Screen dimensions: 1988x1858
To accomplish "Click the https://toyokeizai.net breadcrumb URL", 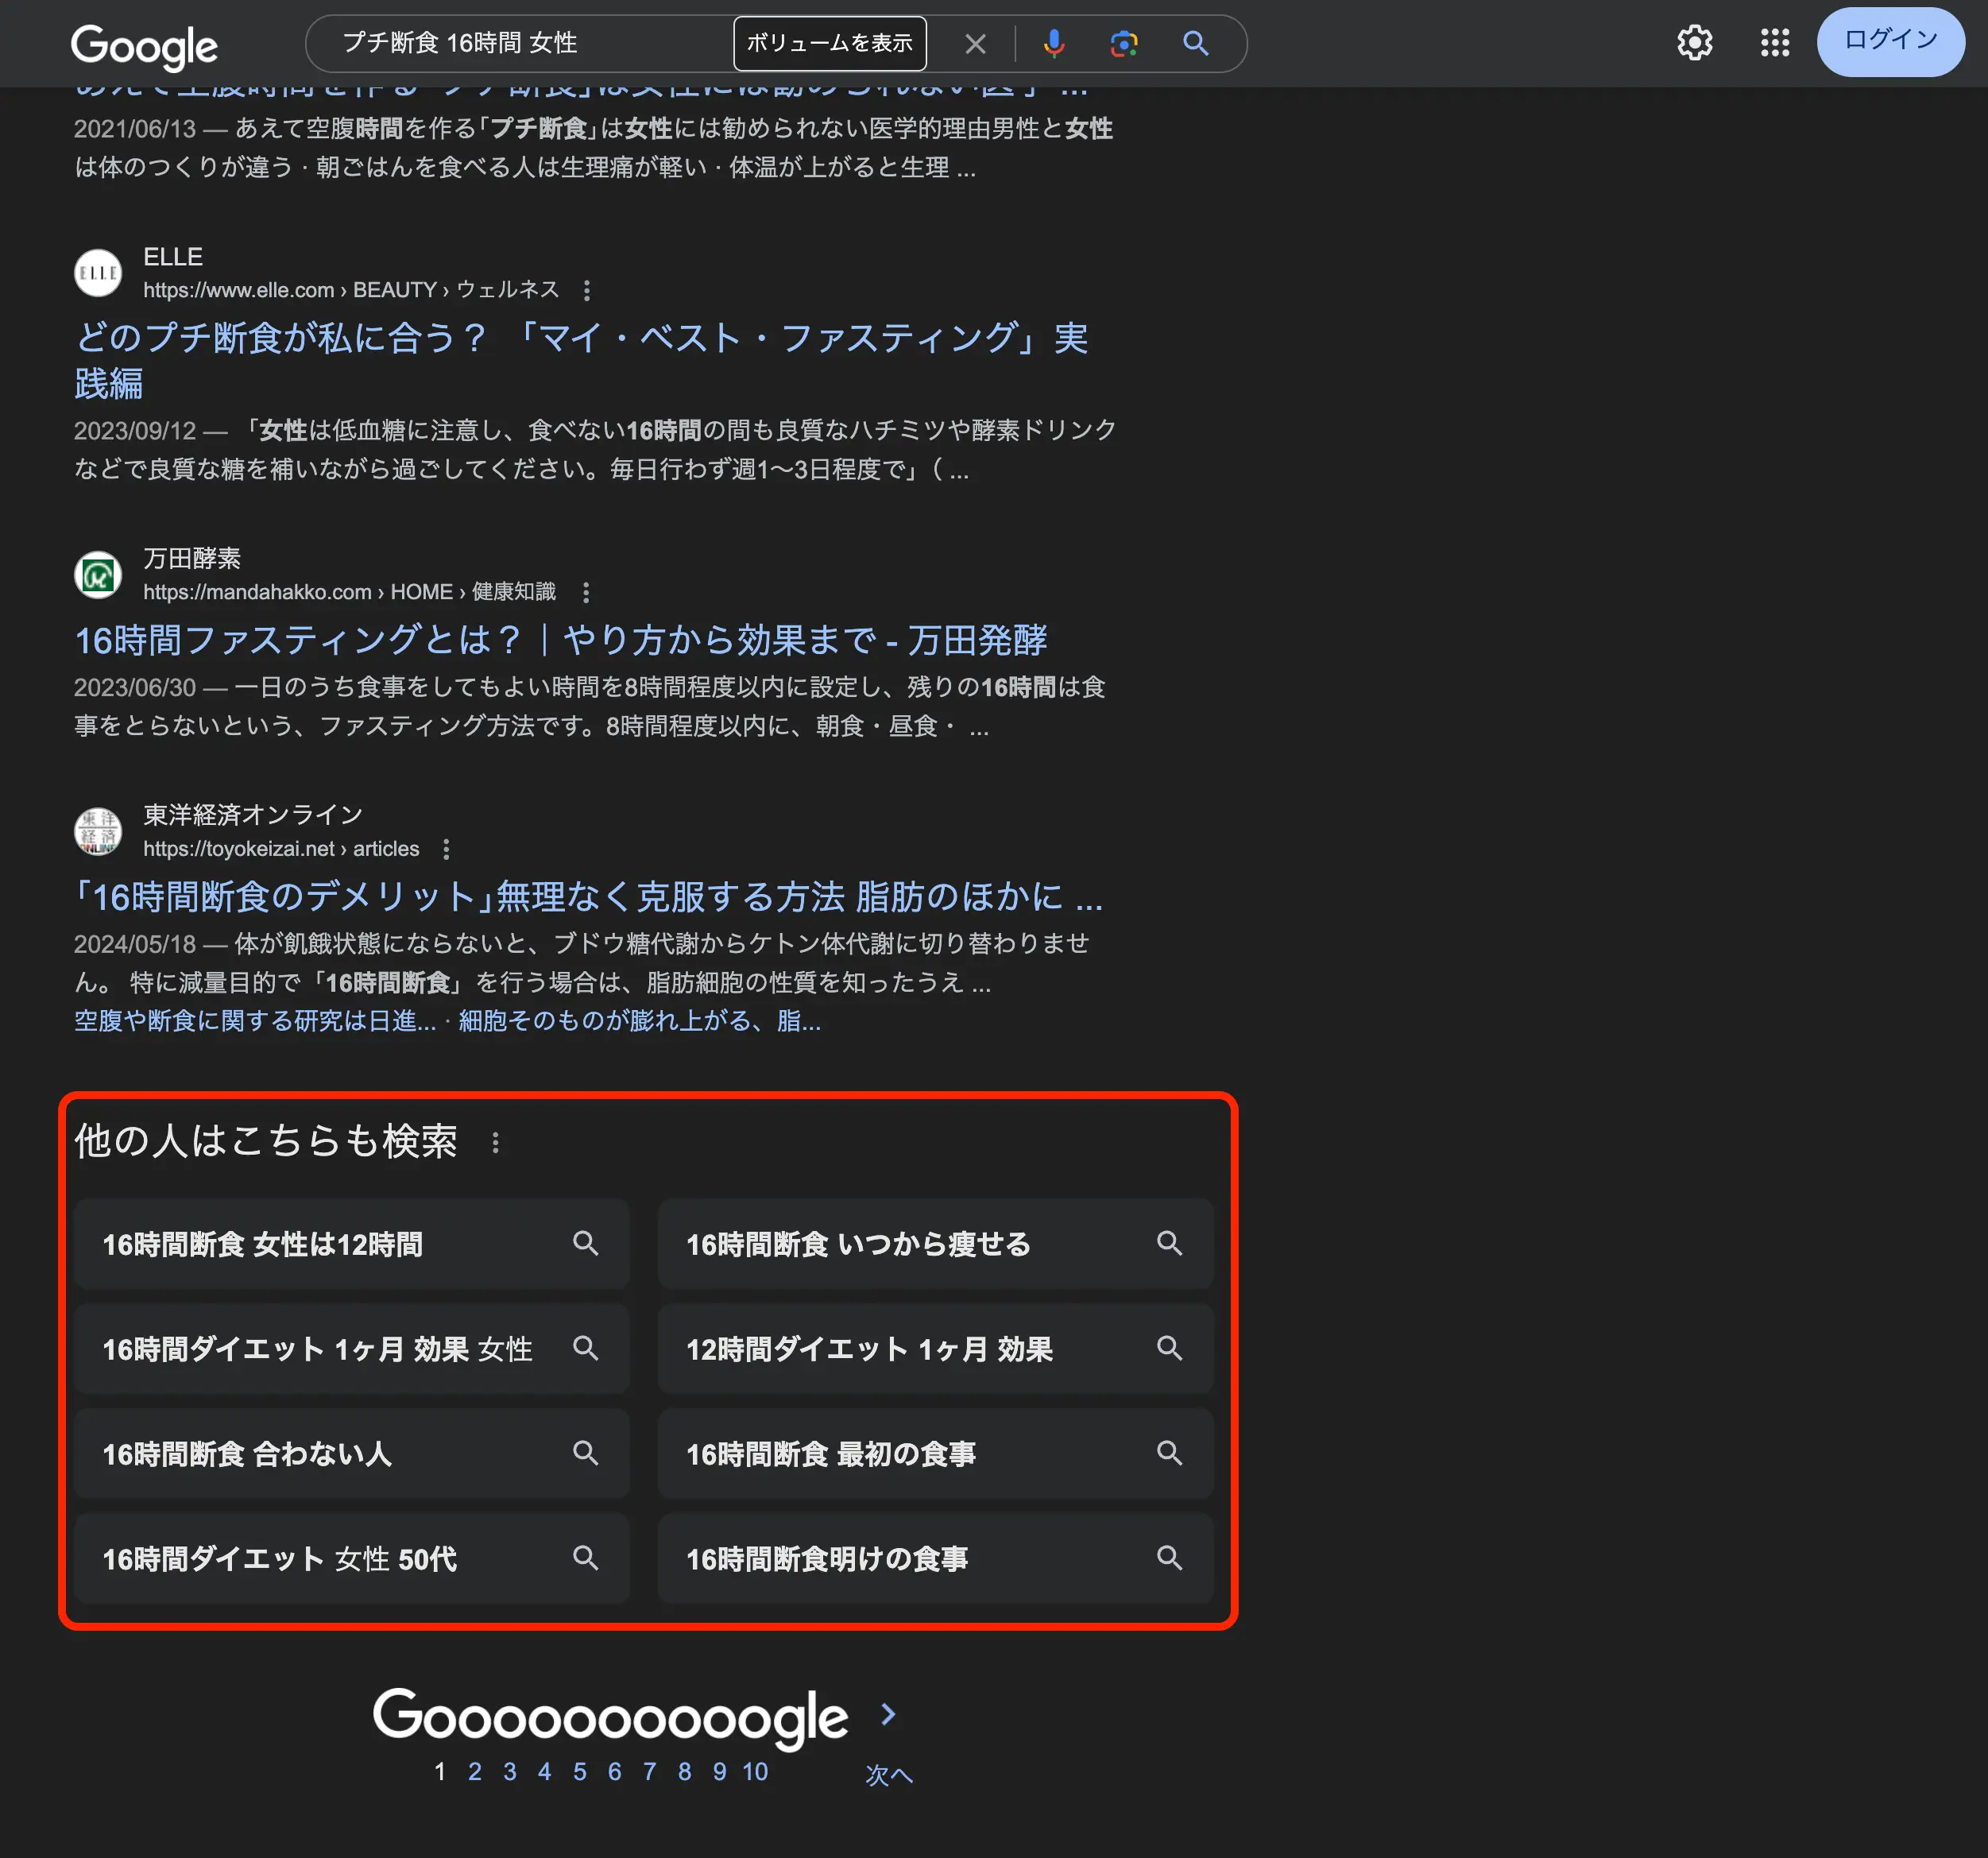I will pyautogui.click(x=238, y=850).
